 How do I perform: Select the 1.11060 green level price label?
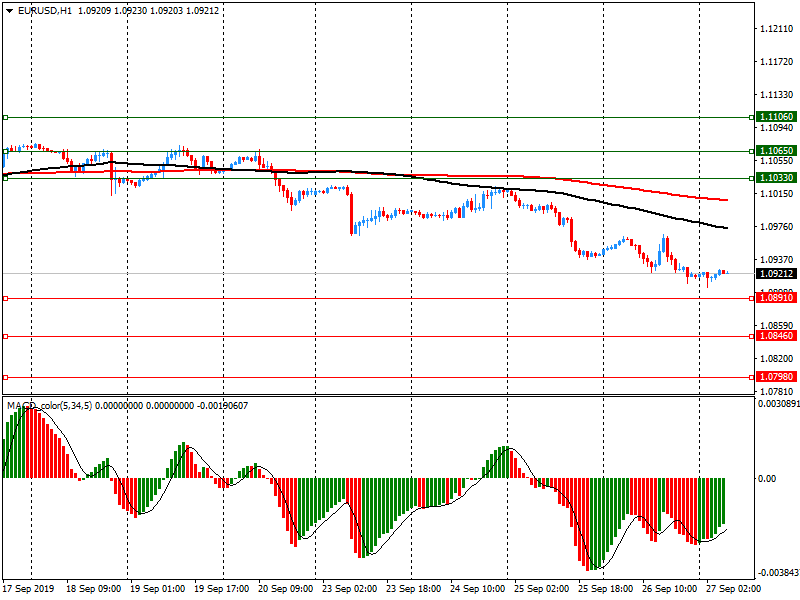click(x=776, y=117)
